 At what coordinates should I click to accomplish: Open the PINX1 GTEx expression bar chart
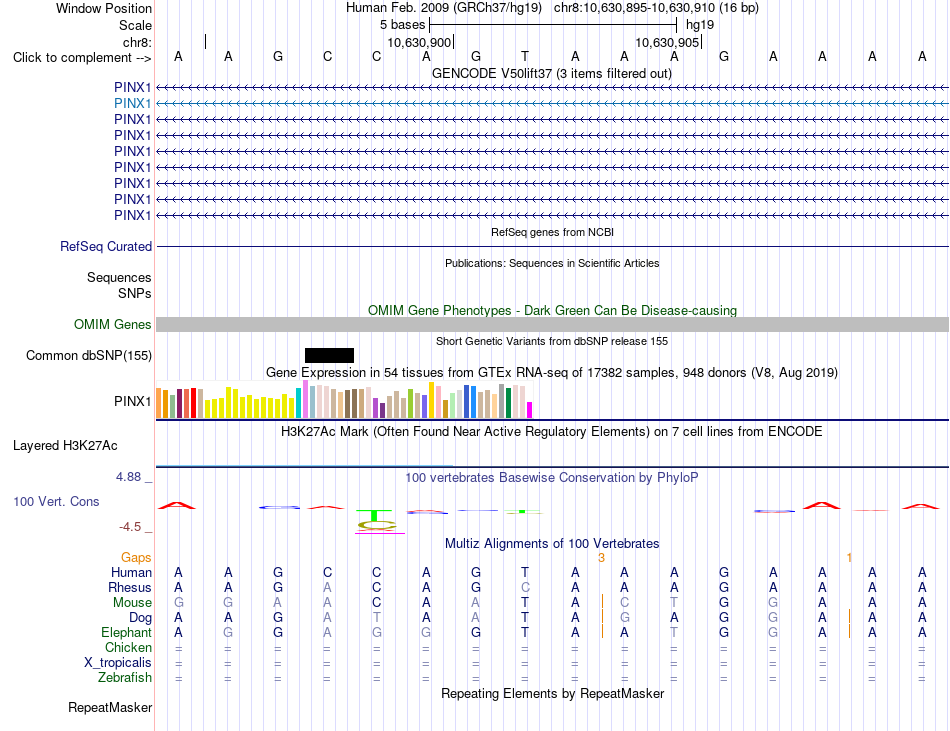point(344,400)
